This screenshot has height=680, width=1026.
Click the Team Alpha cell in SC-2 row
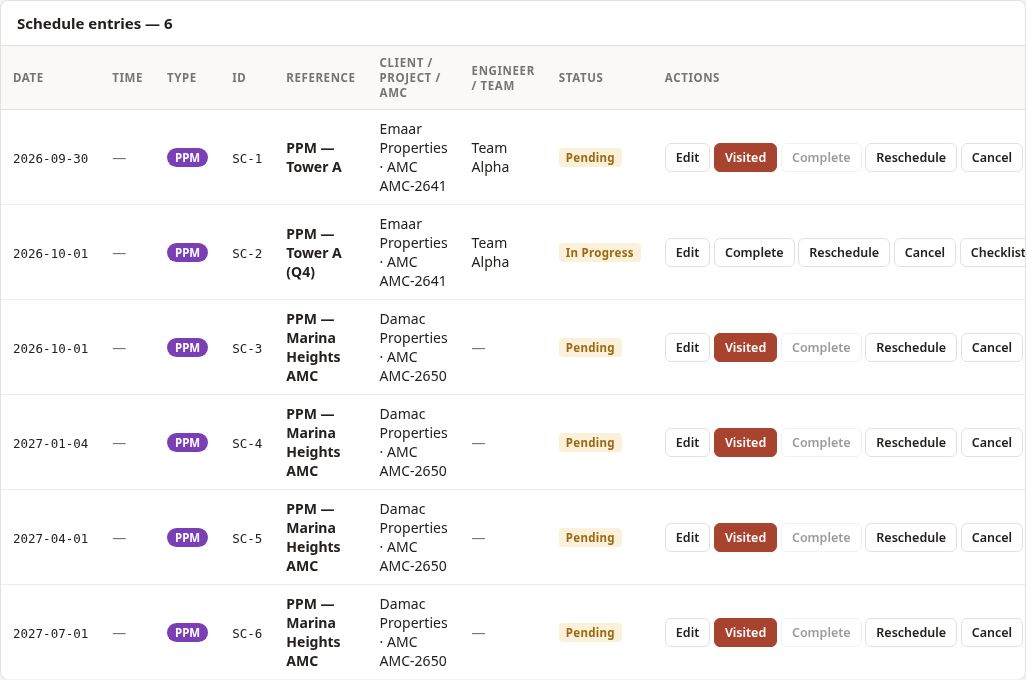tap(489, 253)
